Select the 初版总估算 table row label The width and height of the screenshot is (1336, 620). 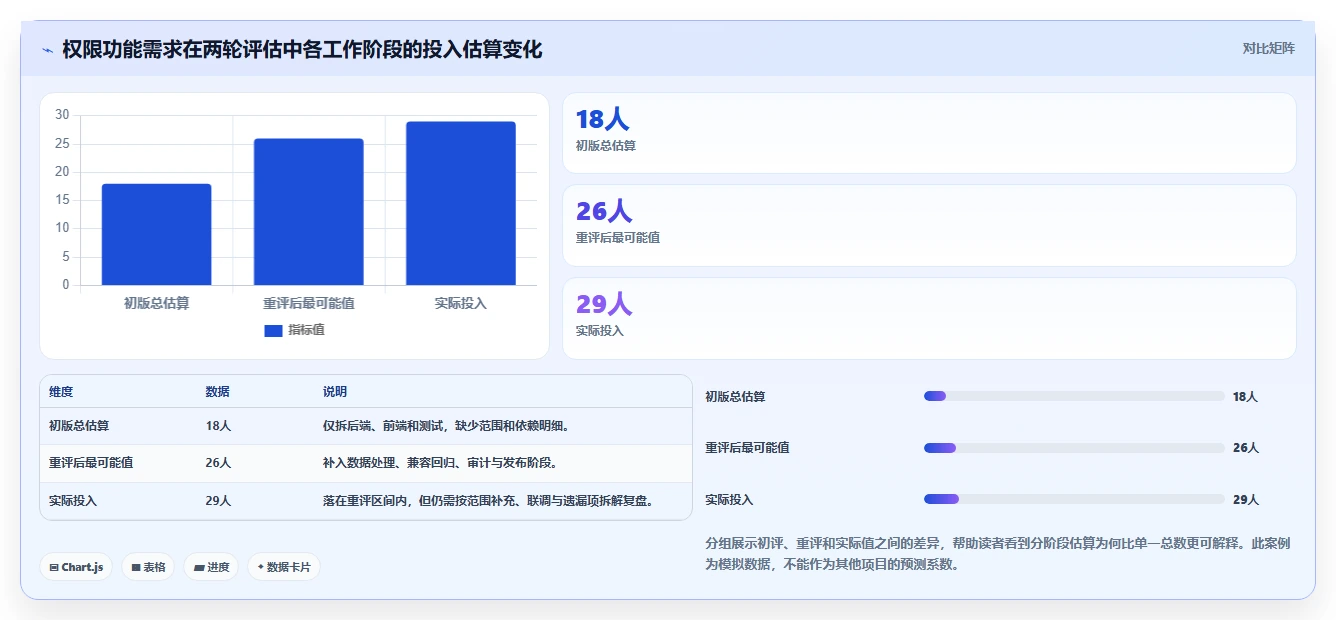(79, 426)
